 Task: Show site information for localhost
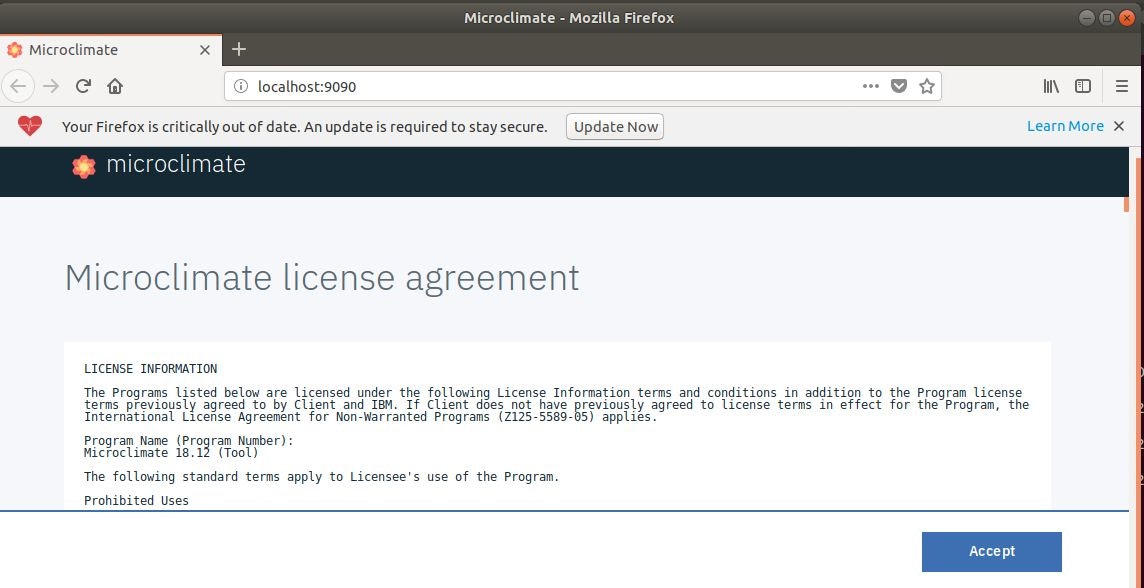coord(241,87)
